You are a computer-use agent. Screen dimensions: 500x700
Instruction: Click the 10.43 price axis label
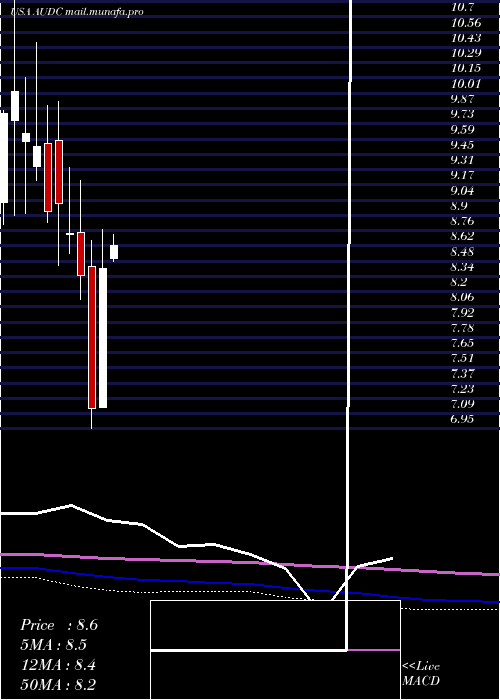pos(466,38)
